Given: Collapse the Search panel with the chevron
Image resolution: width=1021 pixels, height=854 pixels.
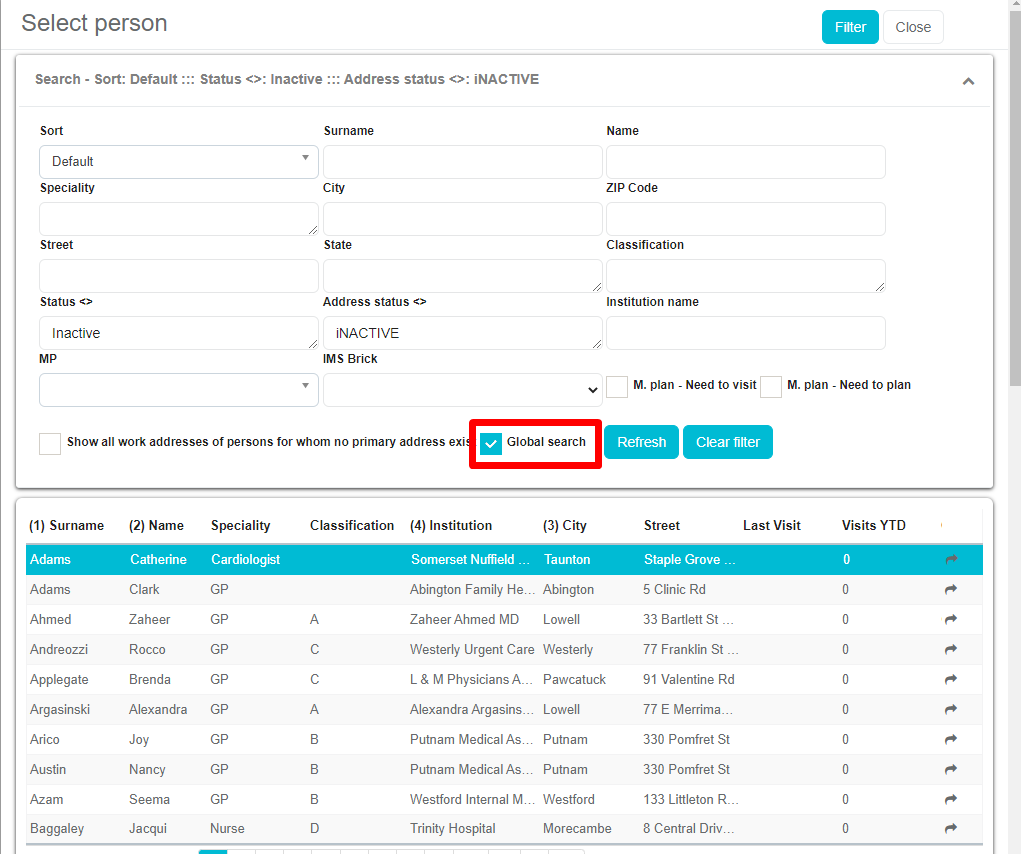Looking at the screenshot, I should click(967, 81).
